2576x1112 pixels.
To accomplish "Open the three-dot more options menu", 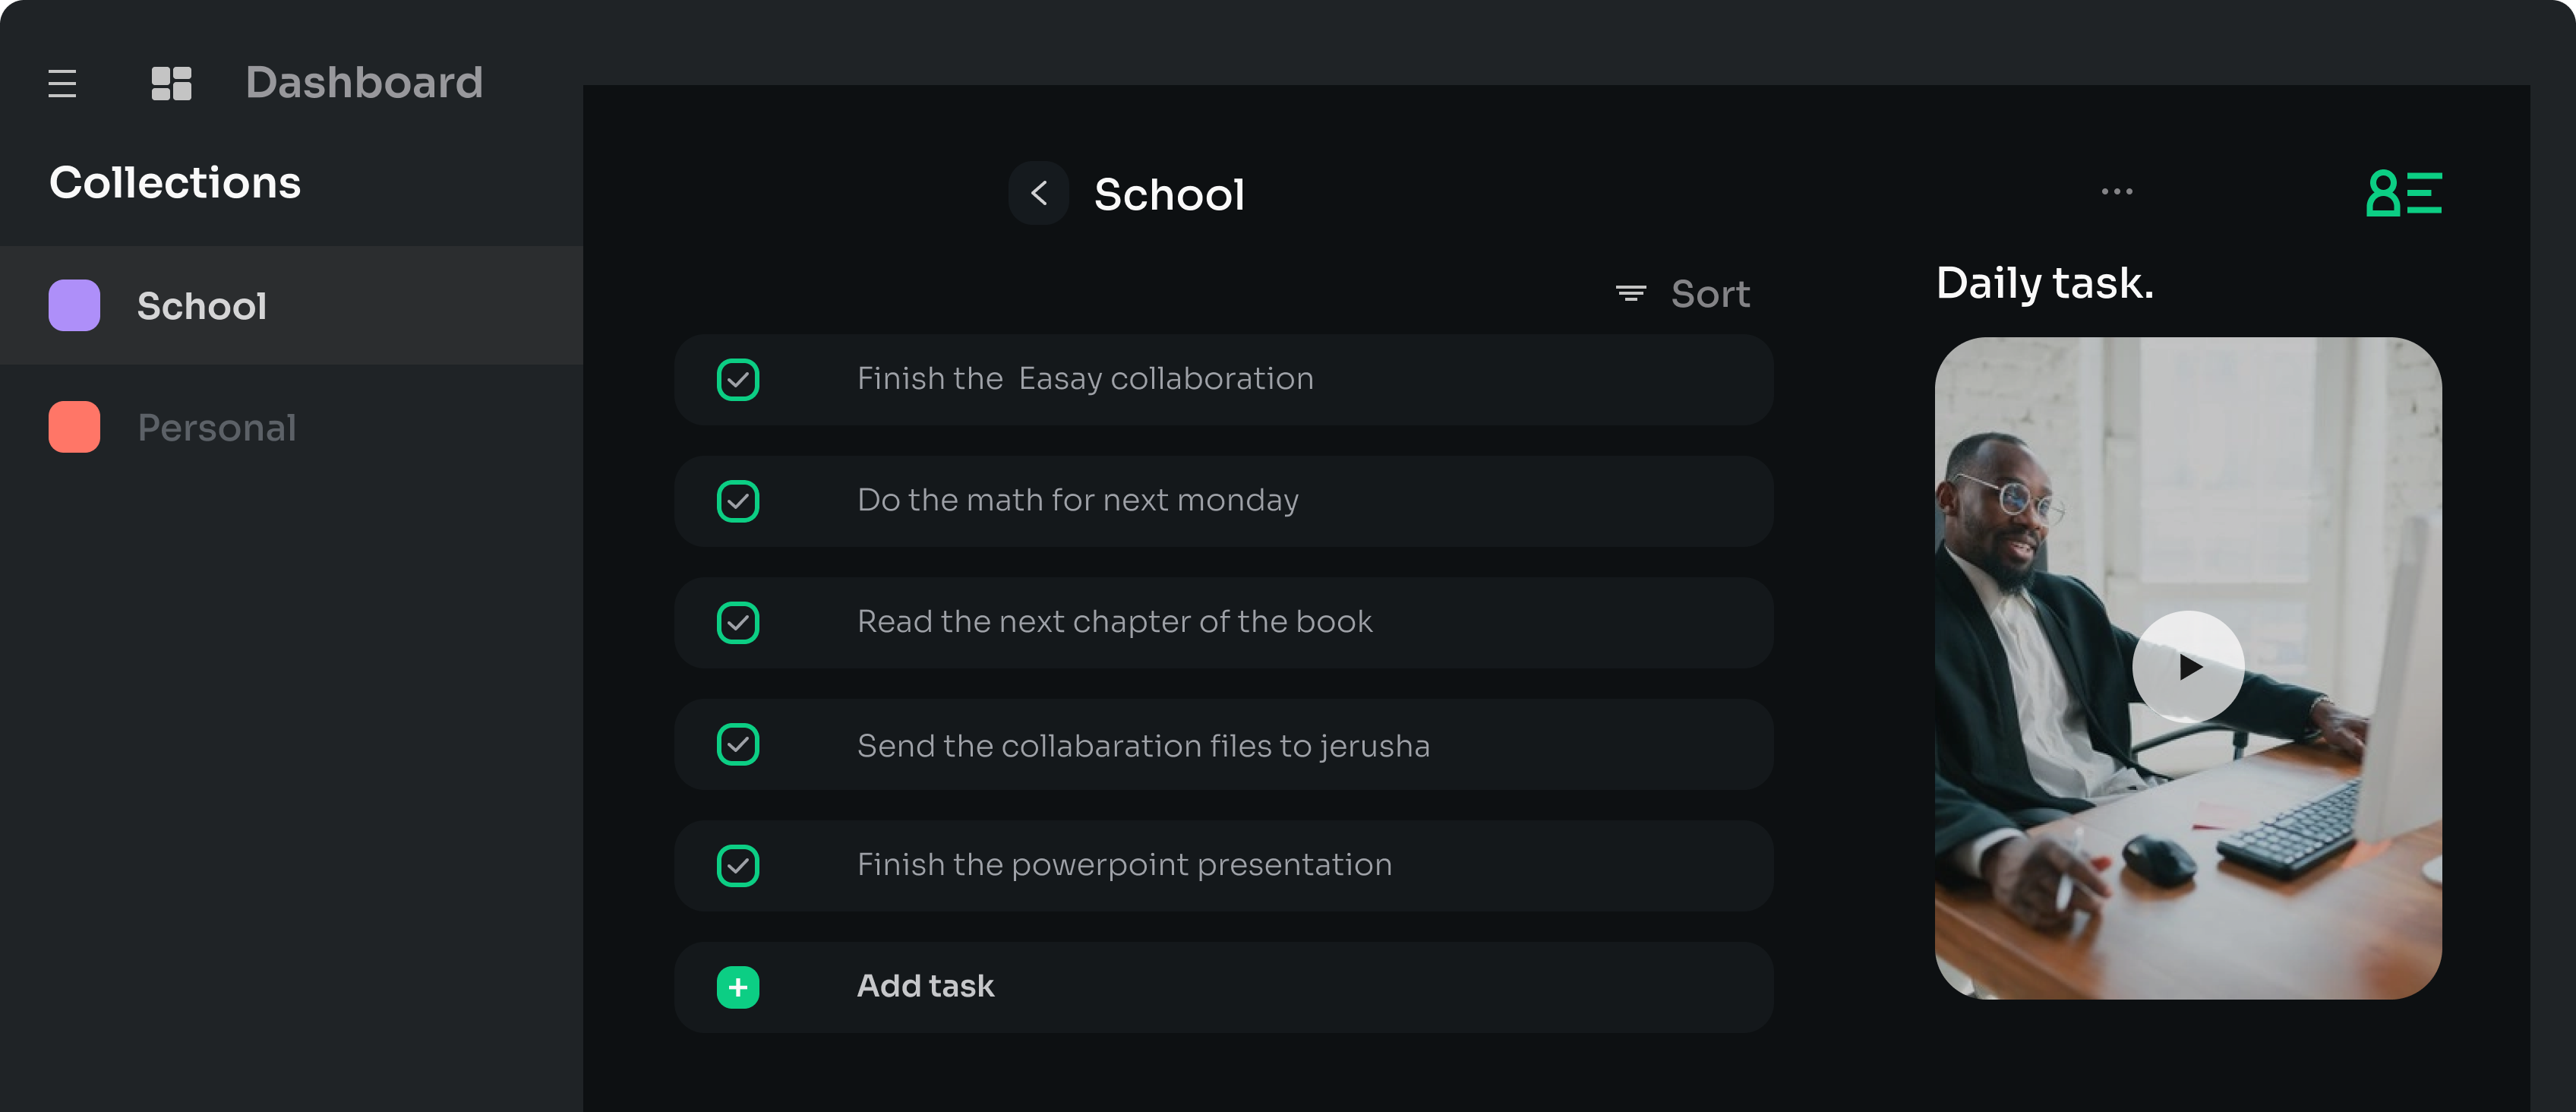I will click(2117, 191).
